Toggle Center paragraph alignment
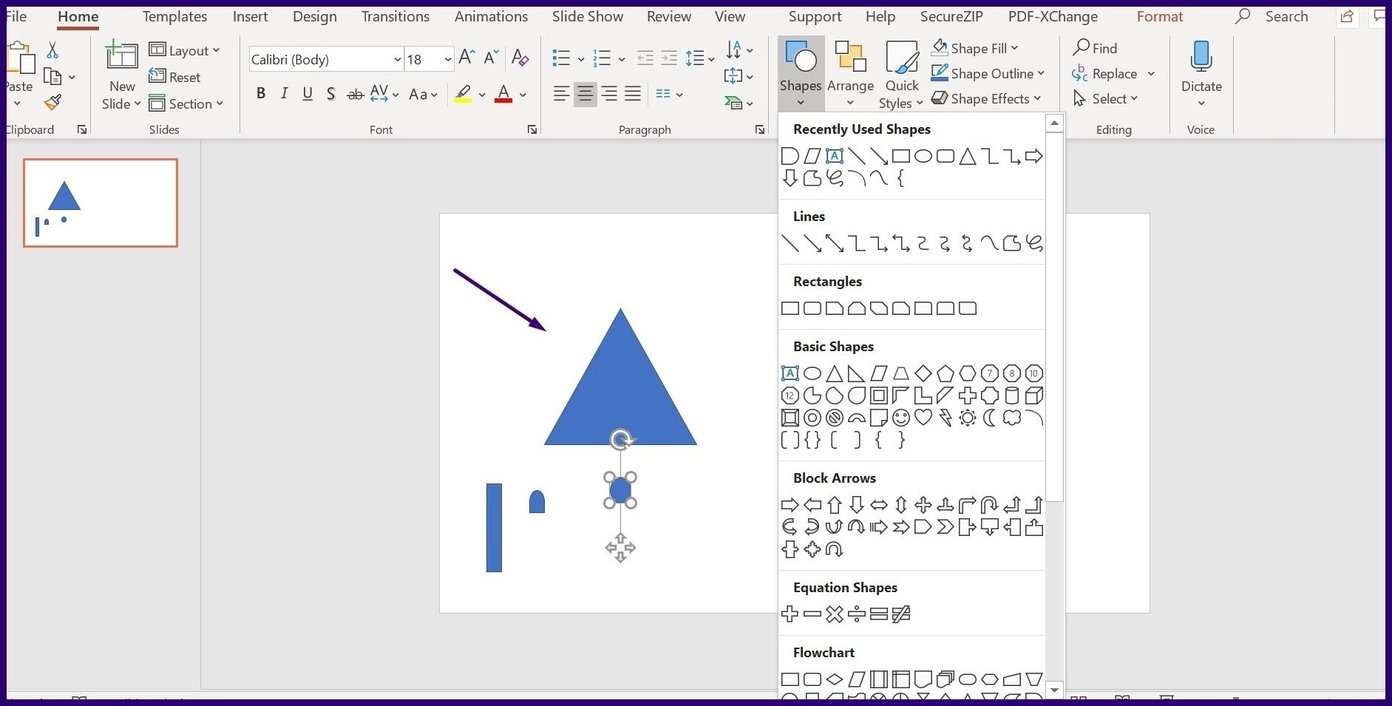The image size is (1392, 706). pos(585,94)
